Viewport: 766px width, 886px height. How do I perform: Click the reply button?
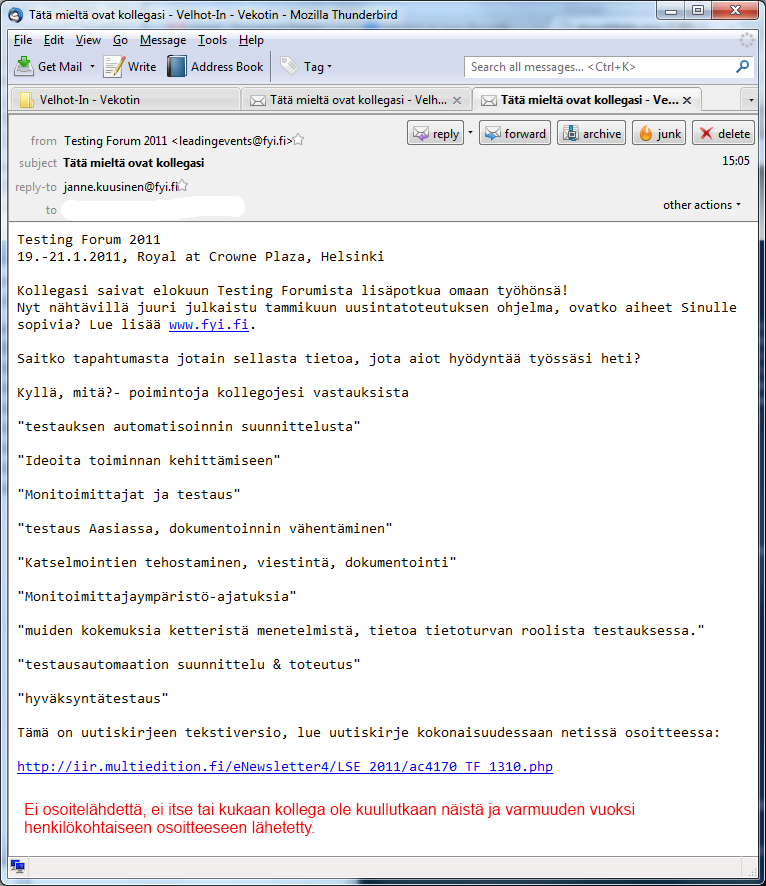click(436, 134)
